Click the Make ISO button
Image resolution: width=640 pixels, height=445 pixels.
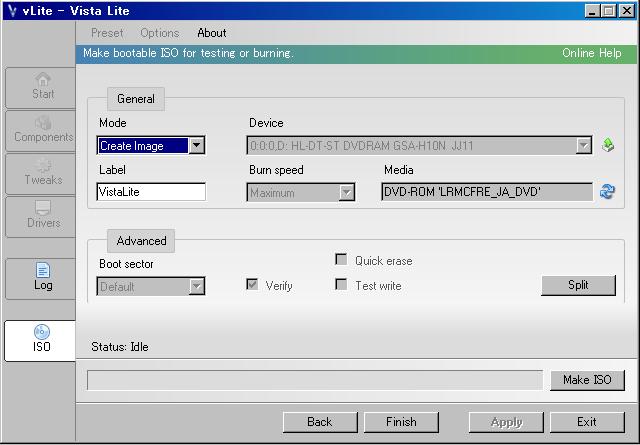pyautogui.click(x=587, y=380)
